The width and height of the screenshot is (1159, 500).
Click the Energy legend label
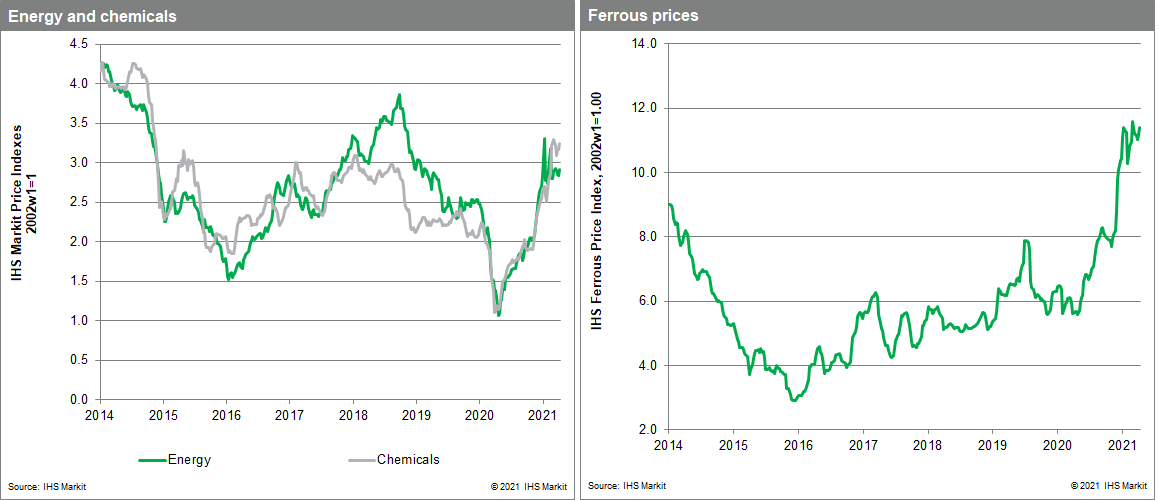[189, 460]
